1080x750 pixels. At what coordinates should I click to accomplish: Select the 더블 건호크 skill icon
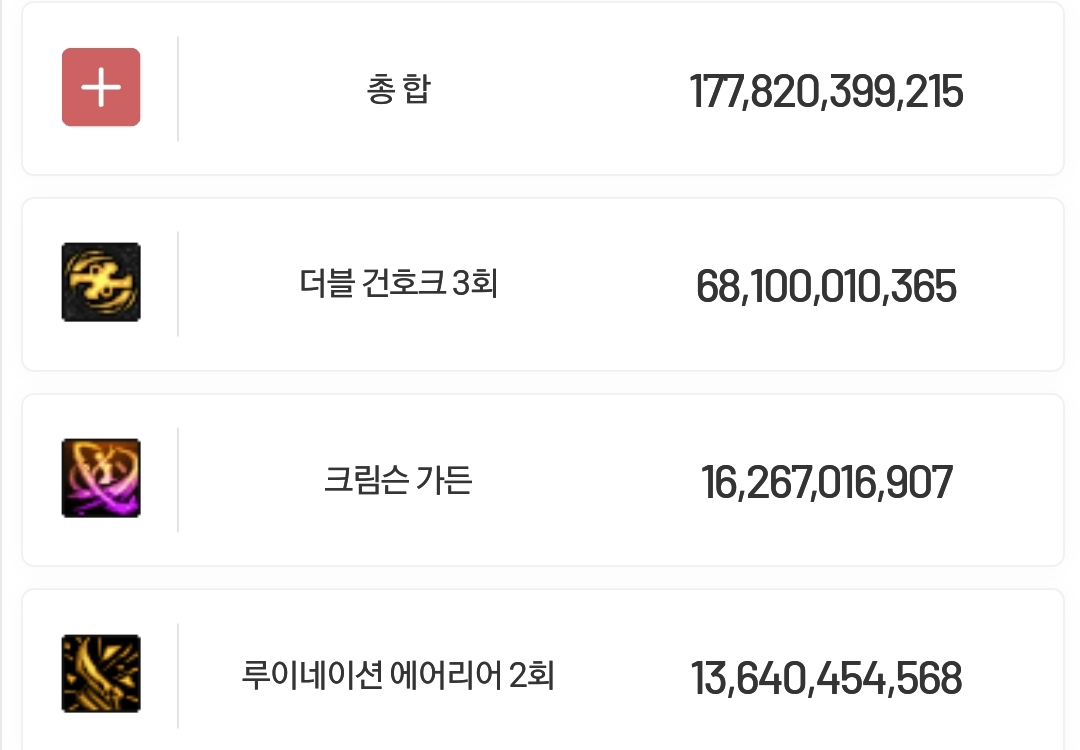coord(101,282)
